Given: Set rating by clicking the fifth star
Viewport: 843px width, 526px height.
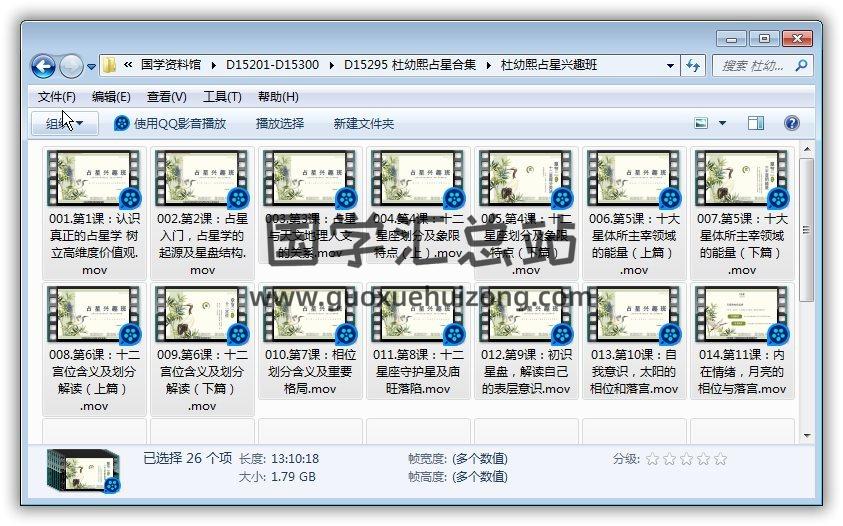Looking at the screenshot, I should pyautogui.click(x=720, y=459).
